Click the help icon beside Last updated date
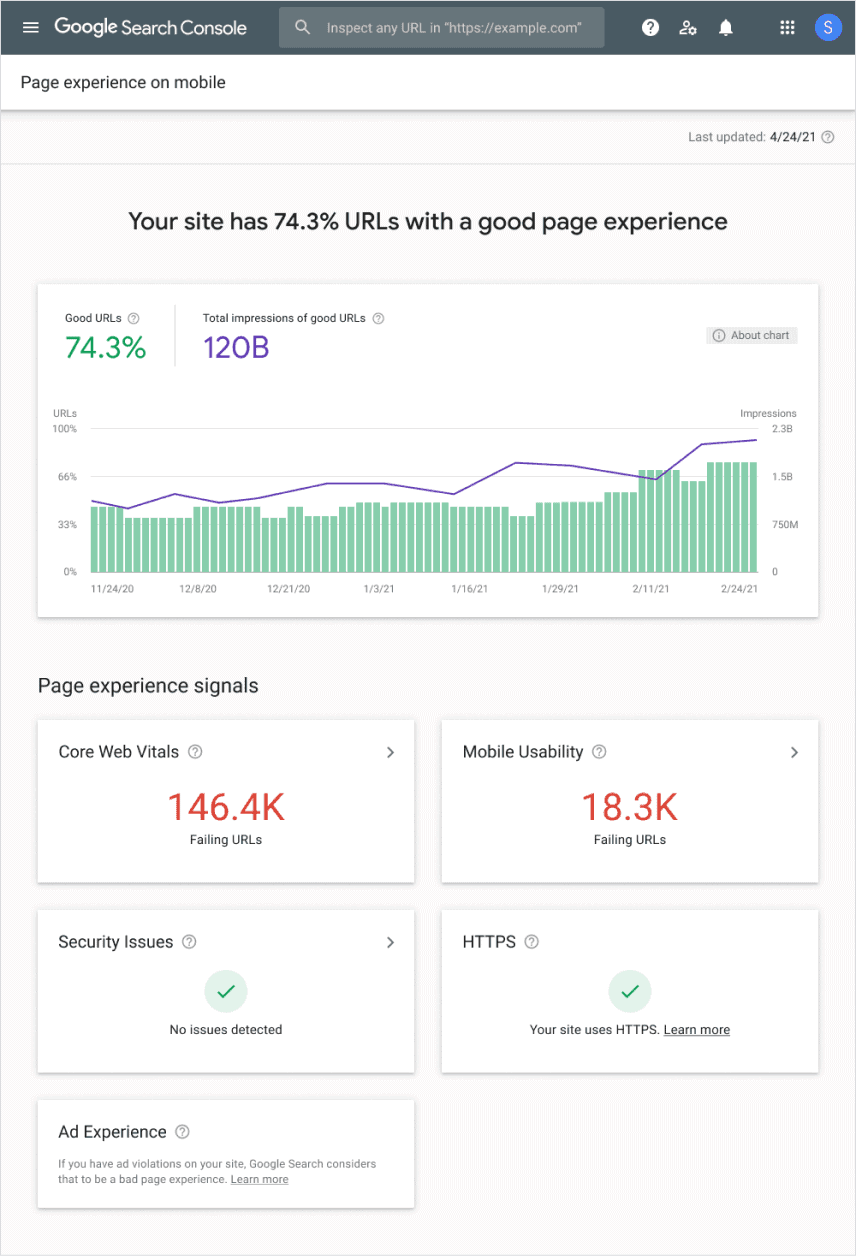856x1256 pixels. [827, 137]
